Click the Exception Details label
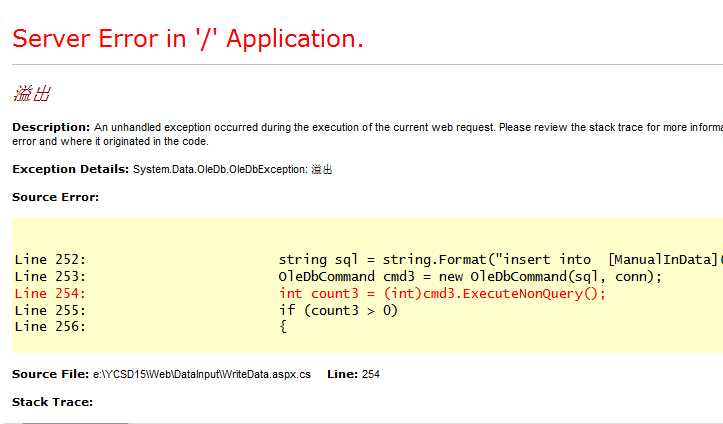This screenshot has height=424, width=723. tap(71, 169)
